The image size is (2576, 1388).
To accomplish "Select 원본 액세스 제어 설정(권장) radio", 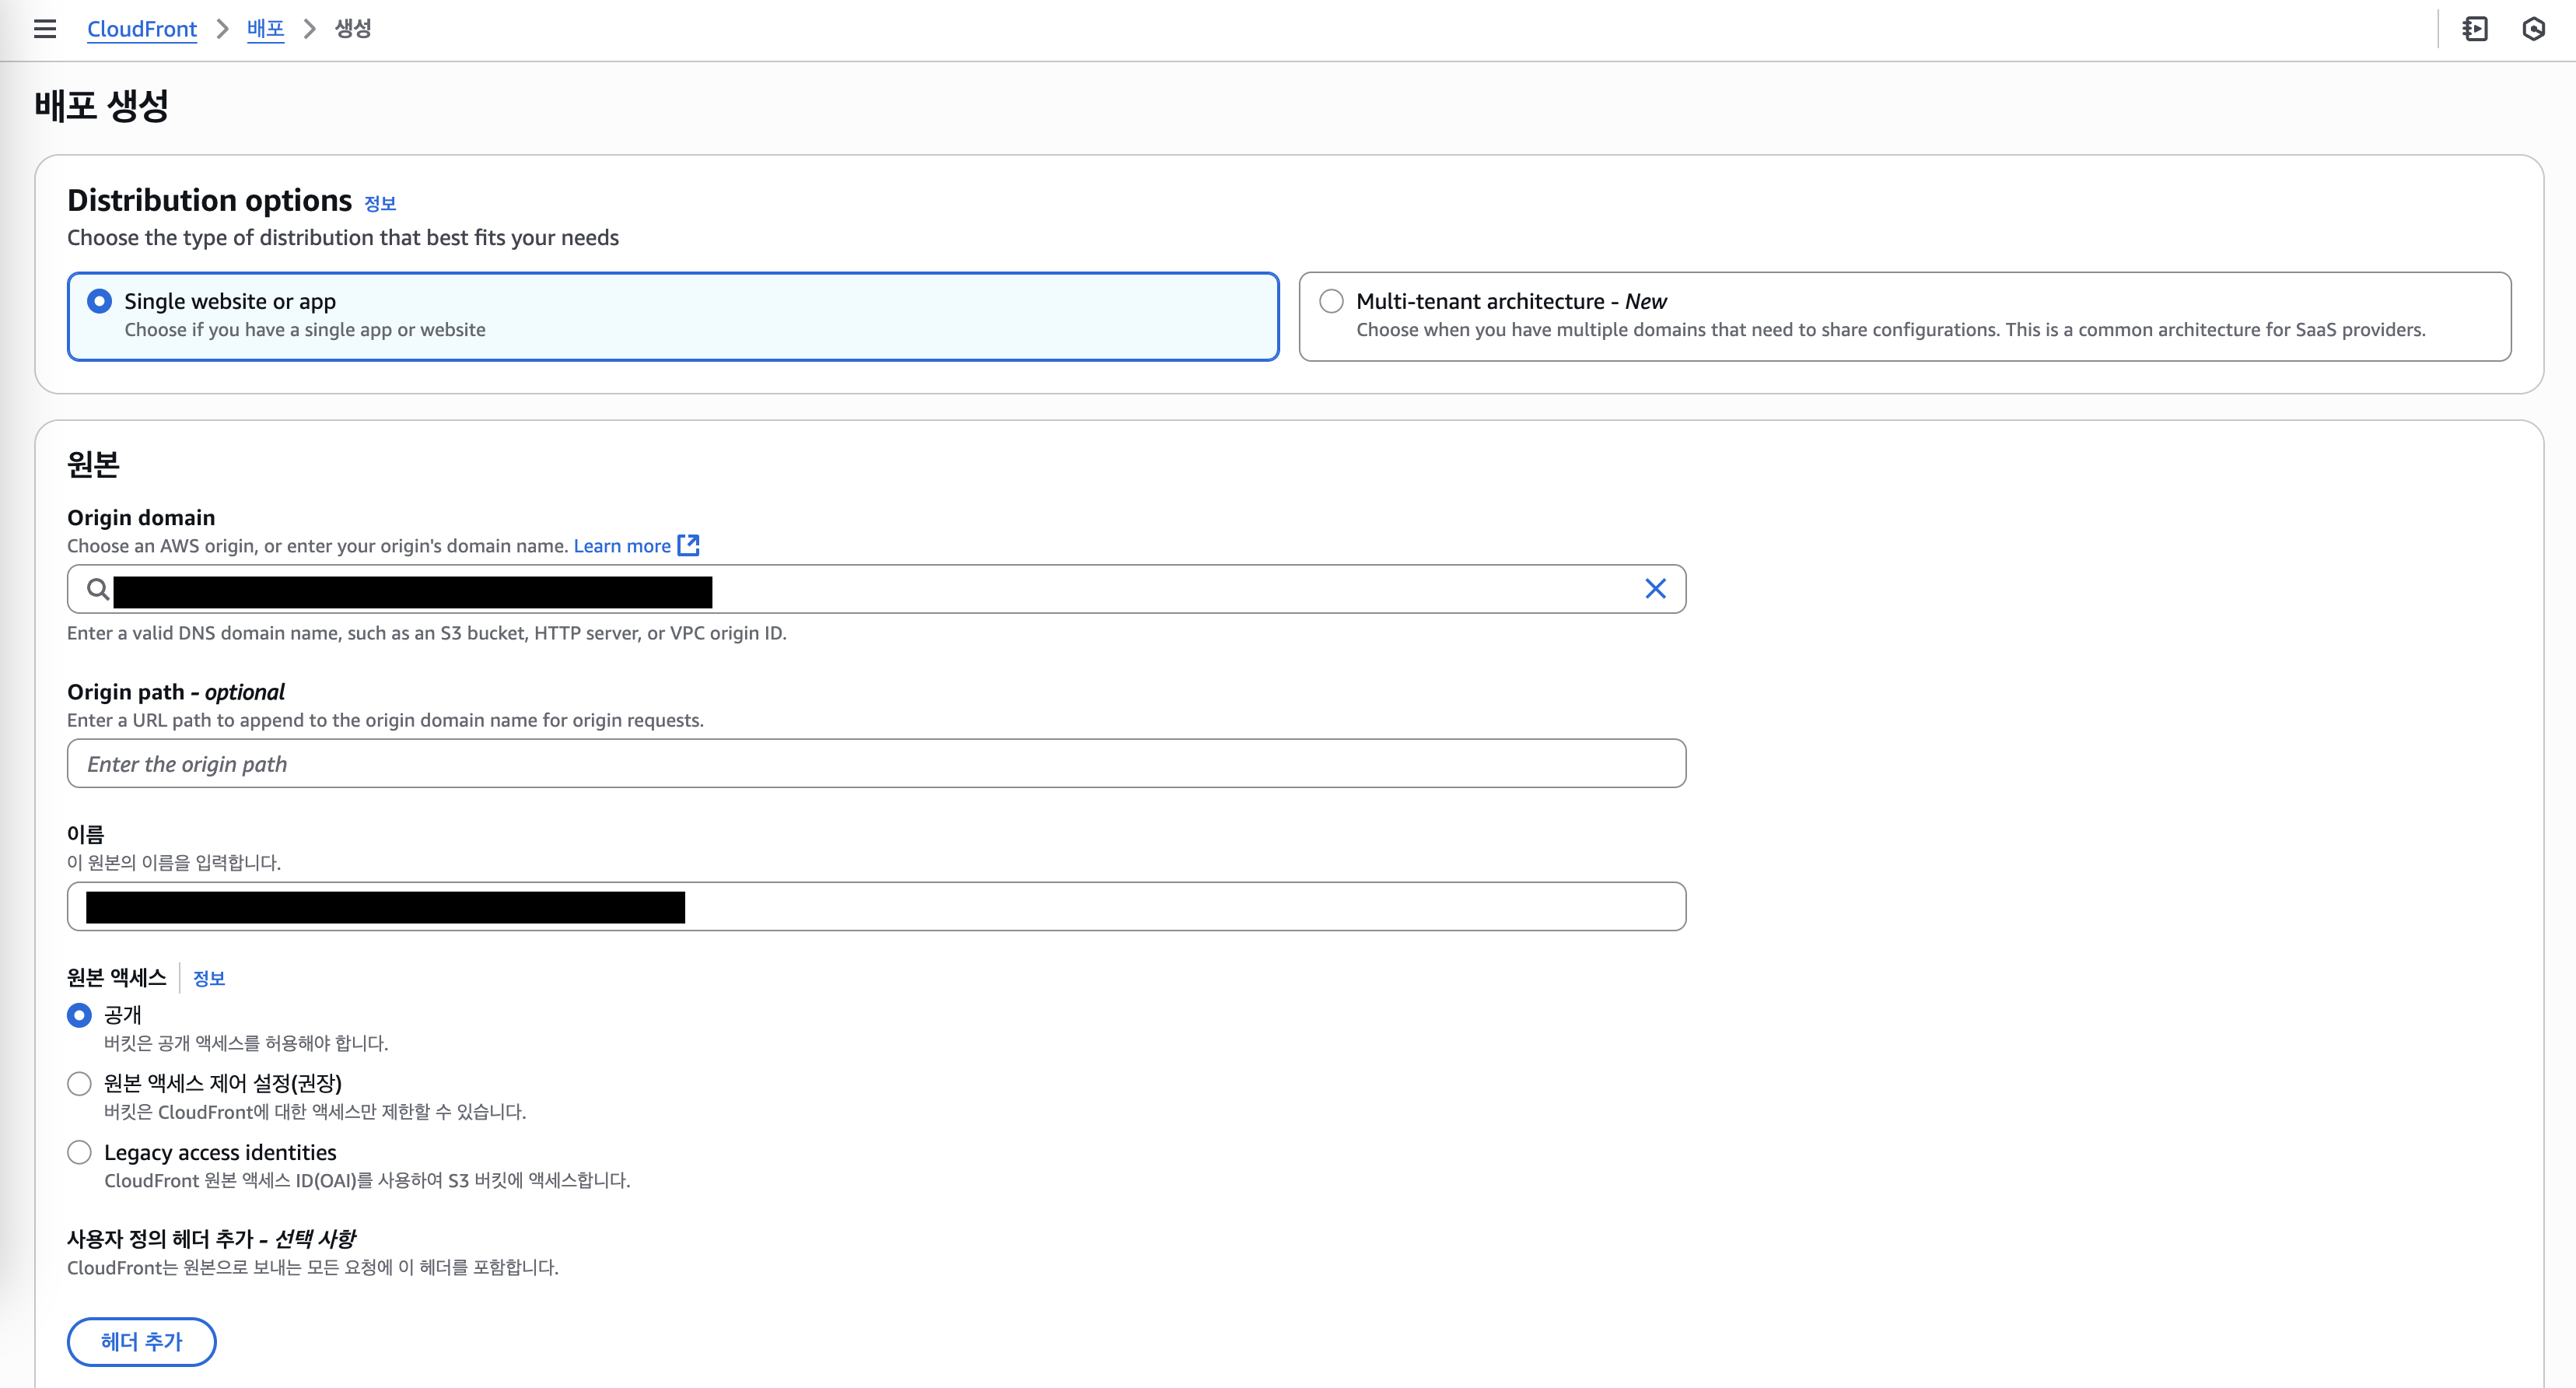I will click(x=79, y=1083).
